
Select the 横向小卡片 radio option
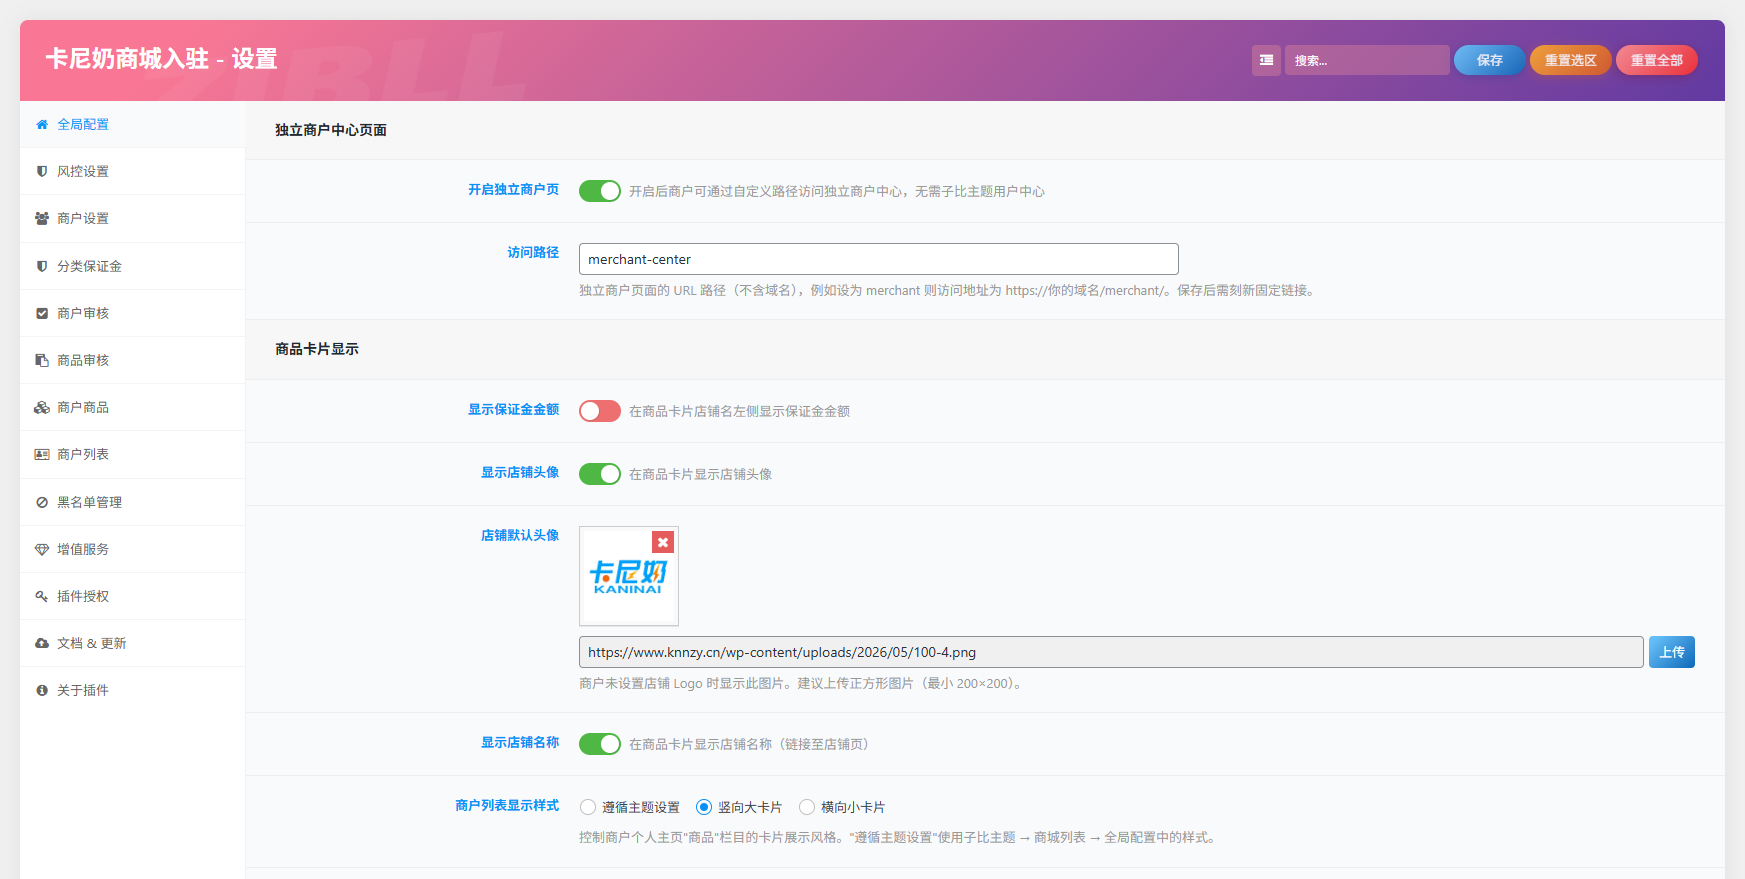click(807, 807)
